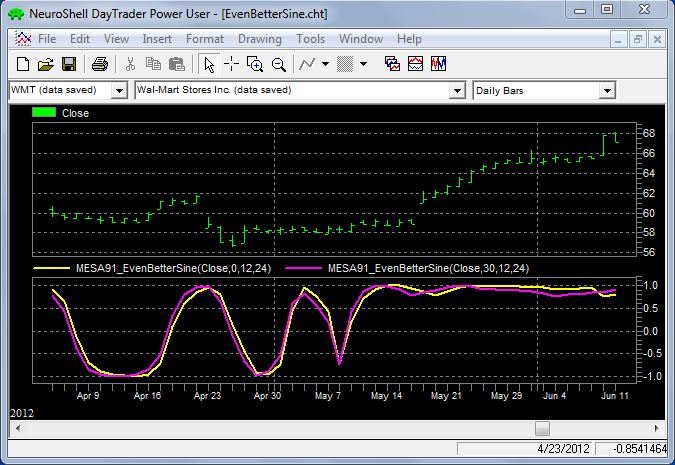The image size is (675, 465).
Task: Click the Zoom Out magnifier icon
Action: 279,64
